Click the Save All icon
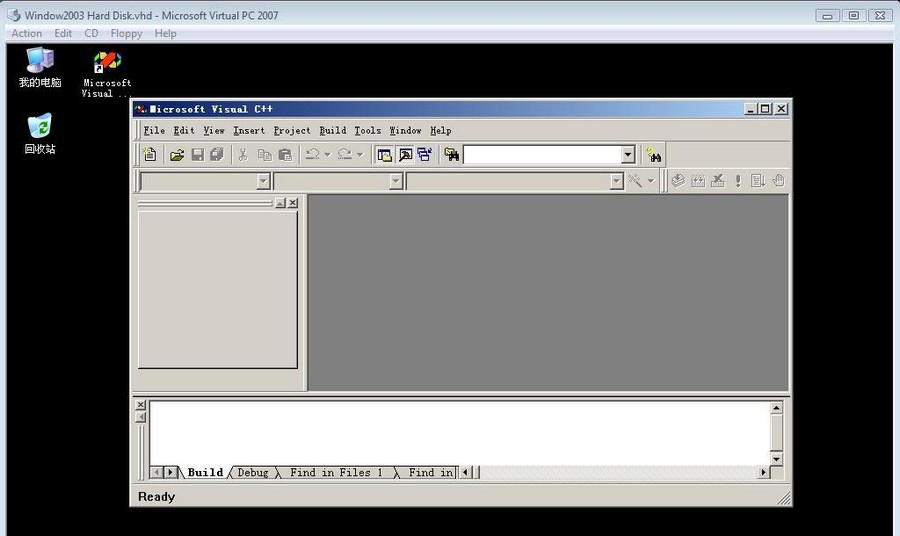 point(216,154)
